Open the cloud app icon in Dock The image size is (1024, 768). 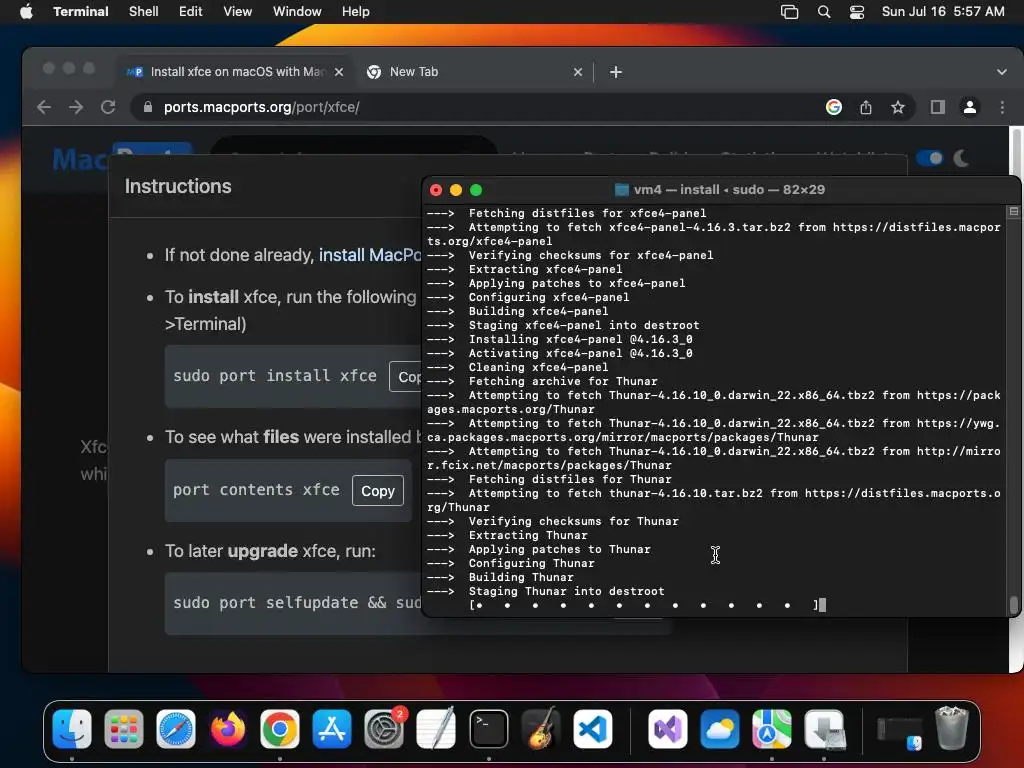click(720, 729)
